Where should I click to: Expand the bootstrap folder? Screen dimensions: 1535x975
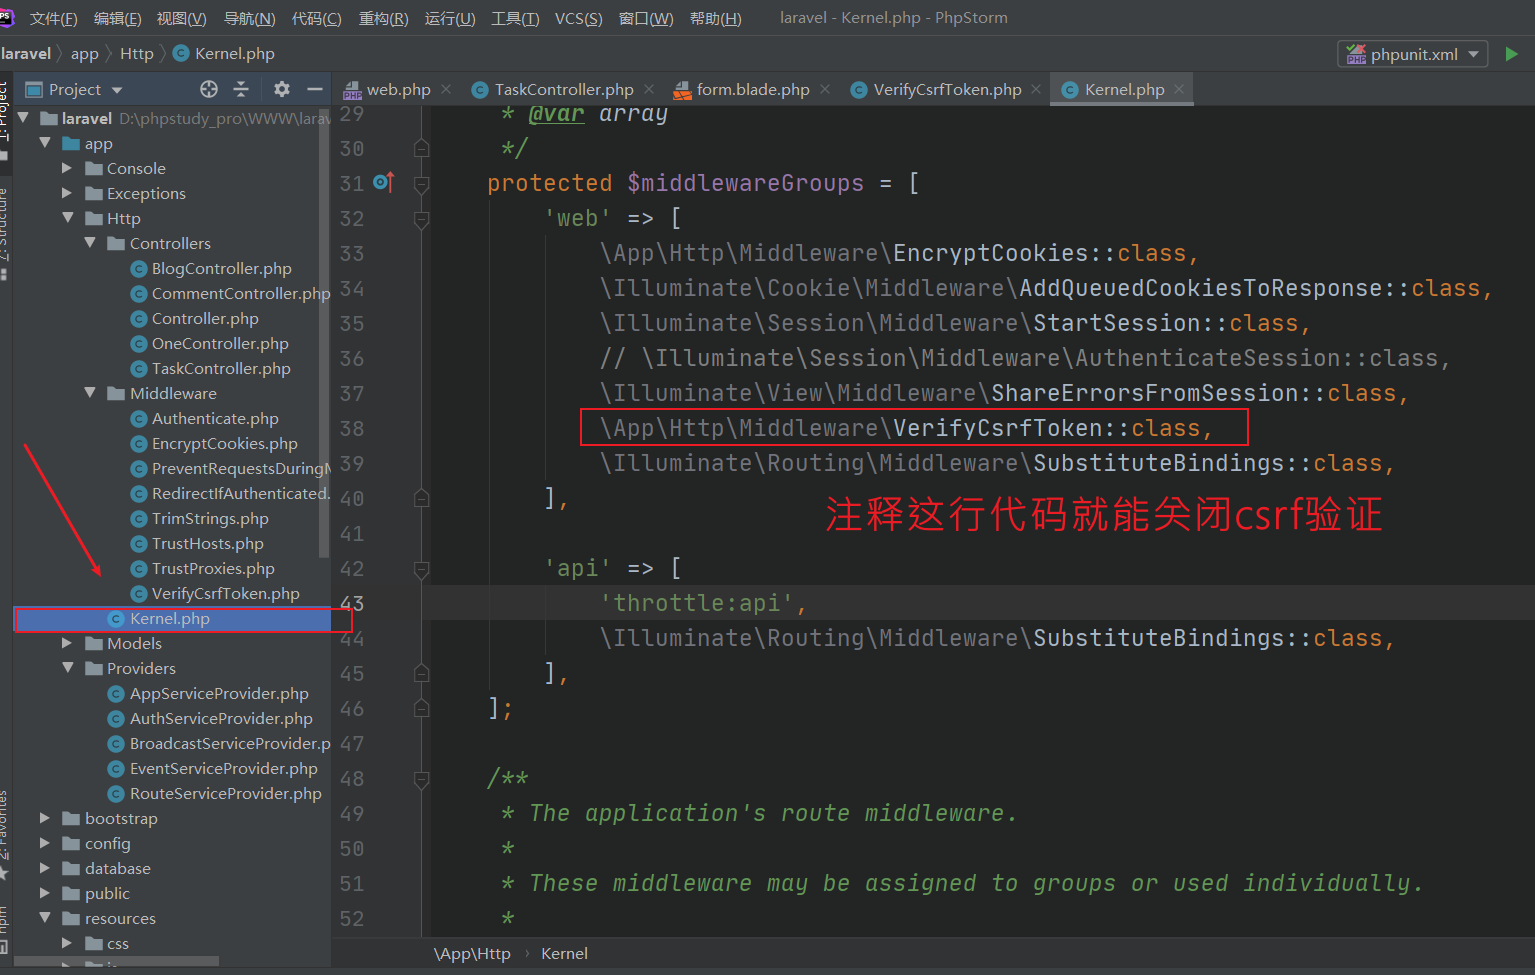45,818
